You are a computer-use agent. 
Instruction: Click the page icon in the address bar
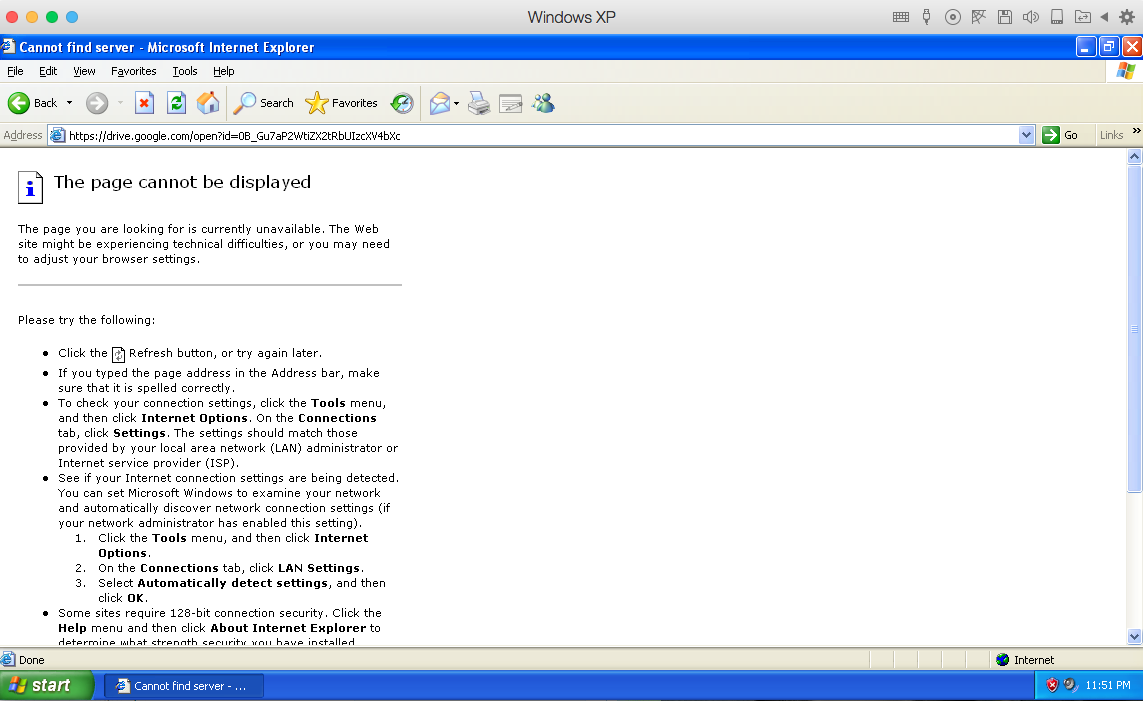(58, 136)
